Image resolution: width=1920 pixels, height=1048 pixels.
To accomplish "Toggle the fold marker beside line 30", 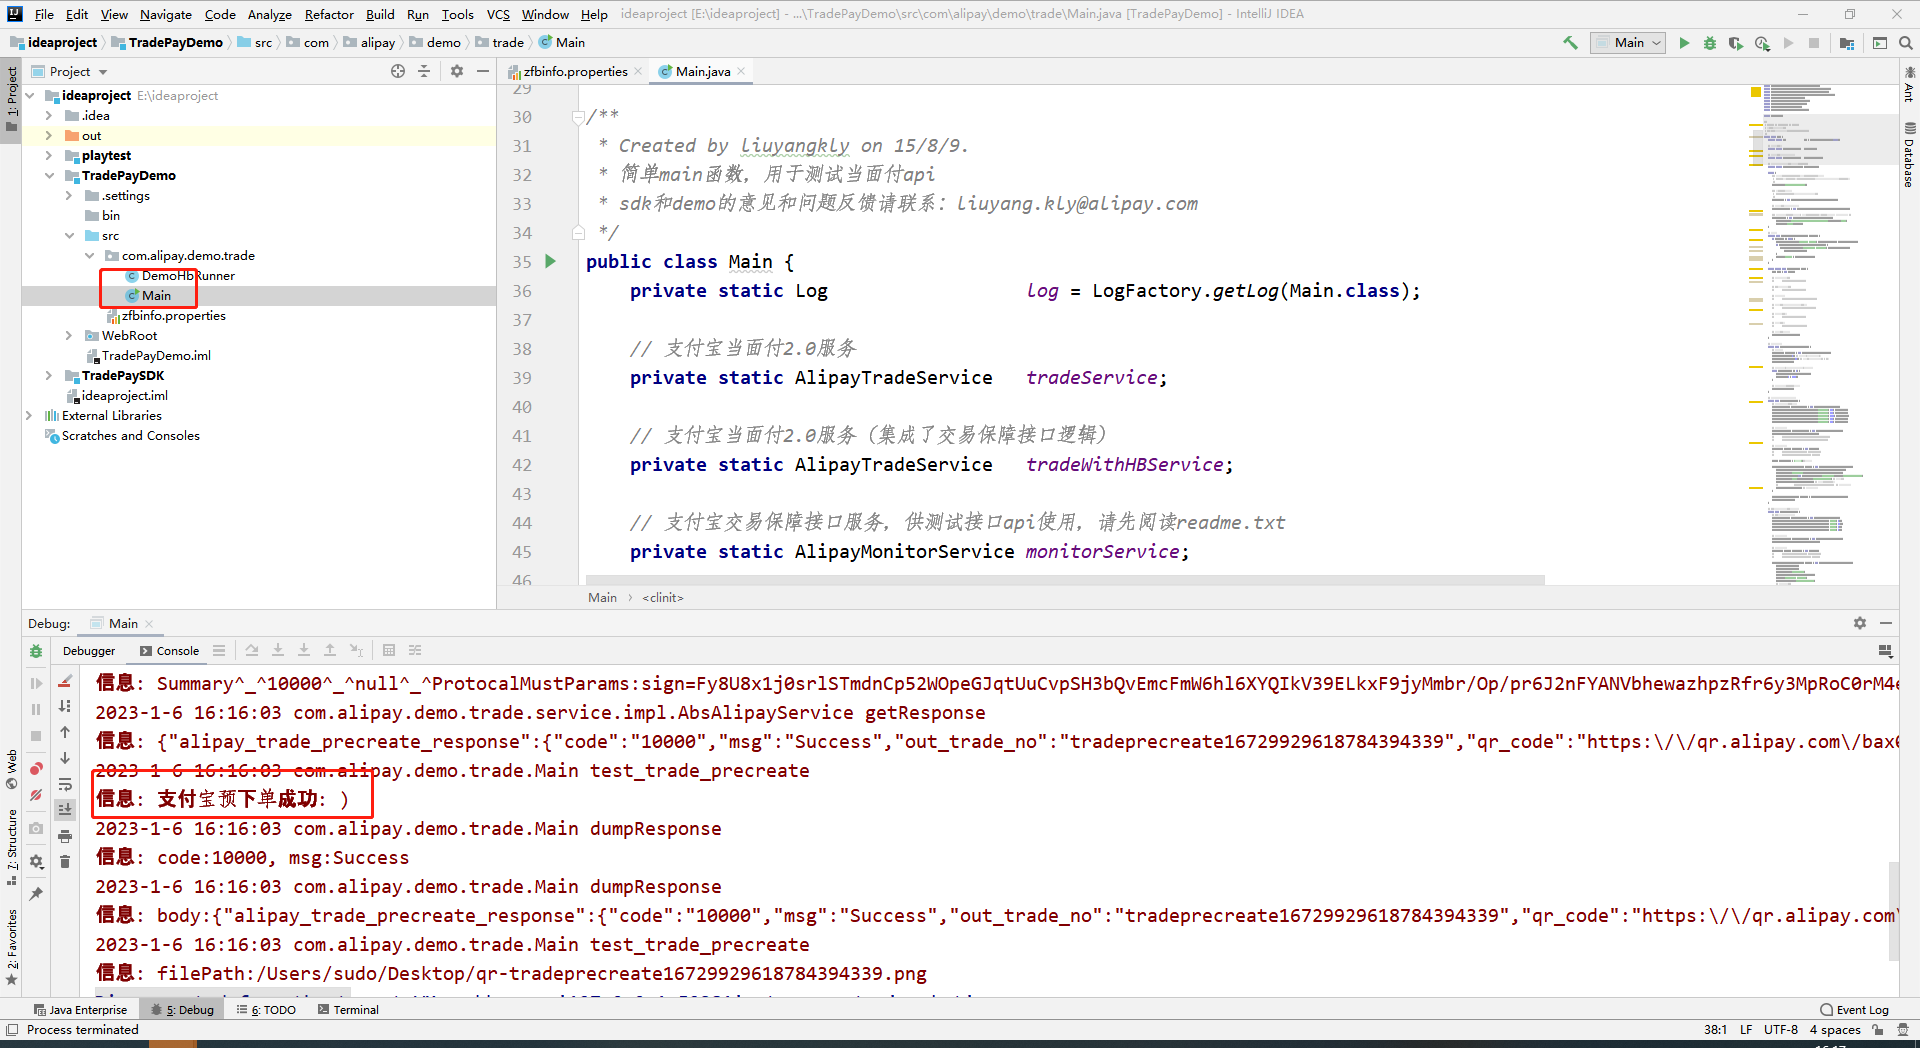I will (x=578, y=117).
